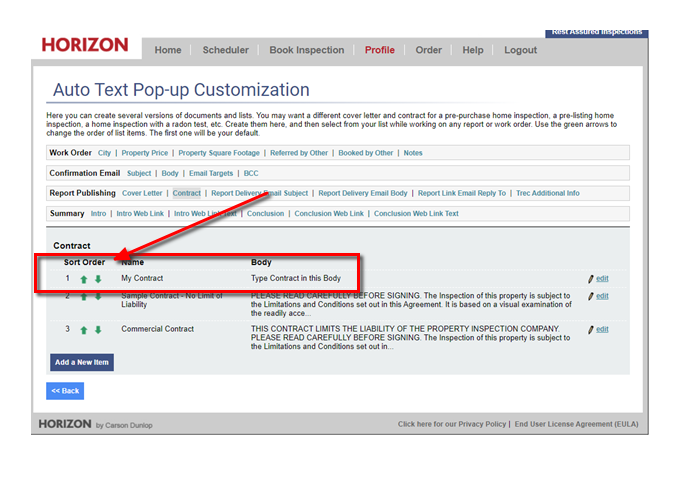Move Commercial Contract down with green arrow
The height and width of the screenshot is (477, 684).
(x=98, y=329)
